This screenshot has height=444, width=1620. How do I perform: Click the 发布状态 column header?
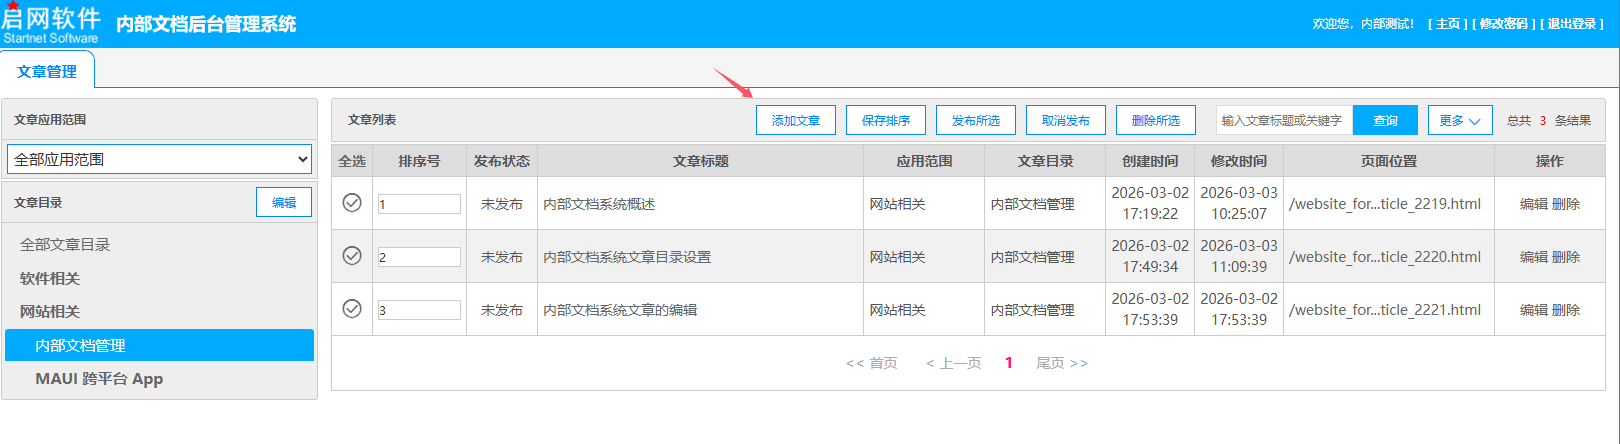[502, 161]
